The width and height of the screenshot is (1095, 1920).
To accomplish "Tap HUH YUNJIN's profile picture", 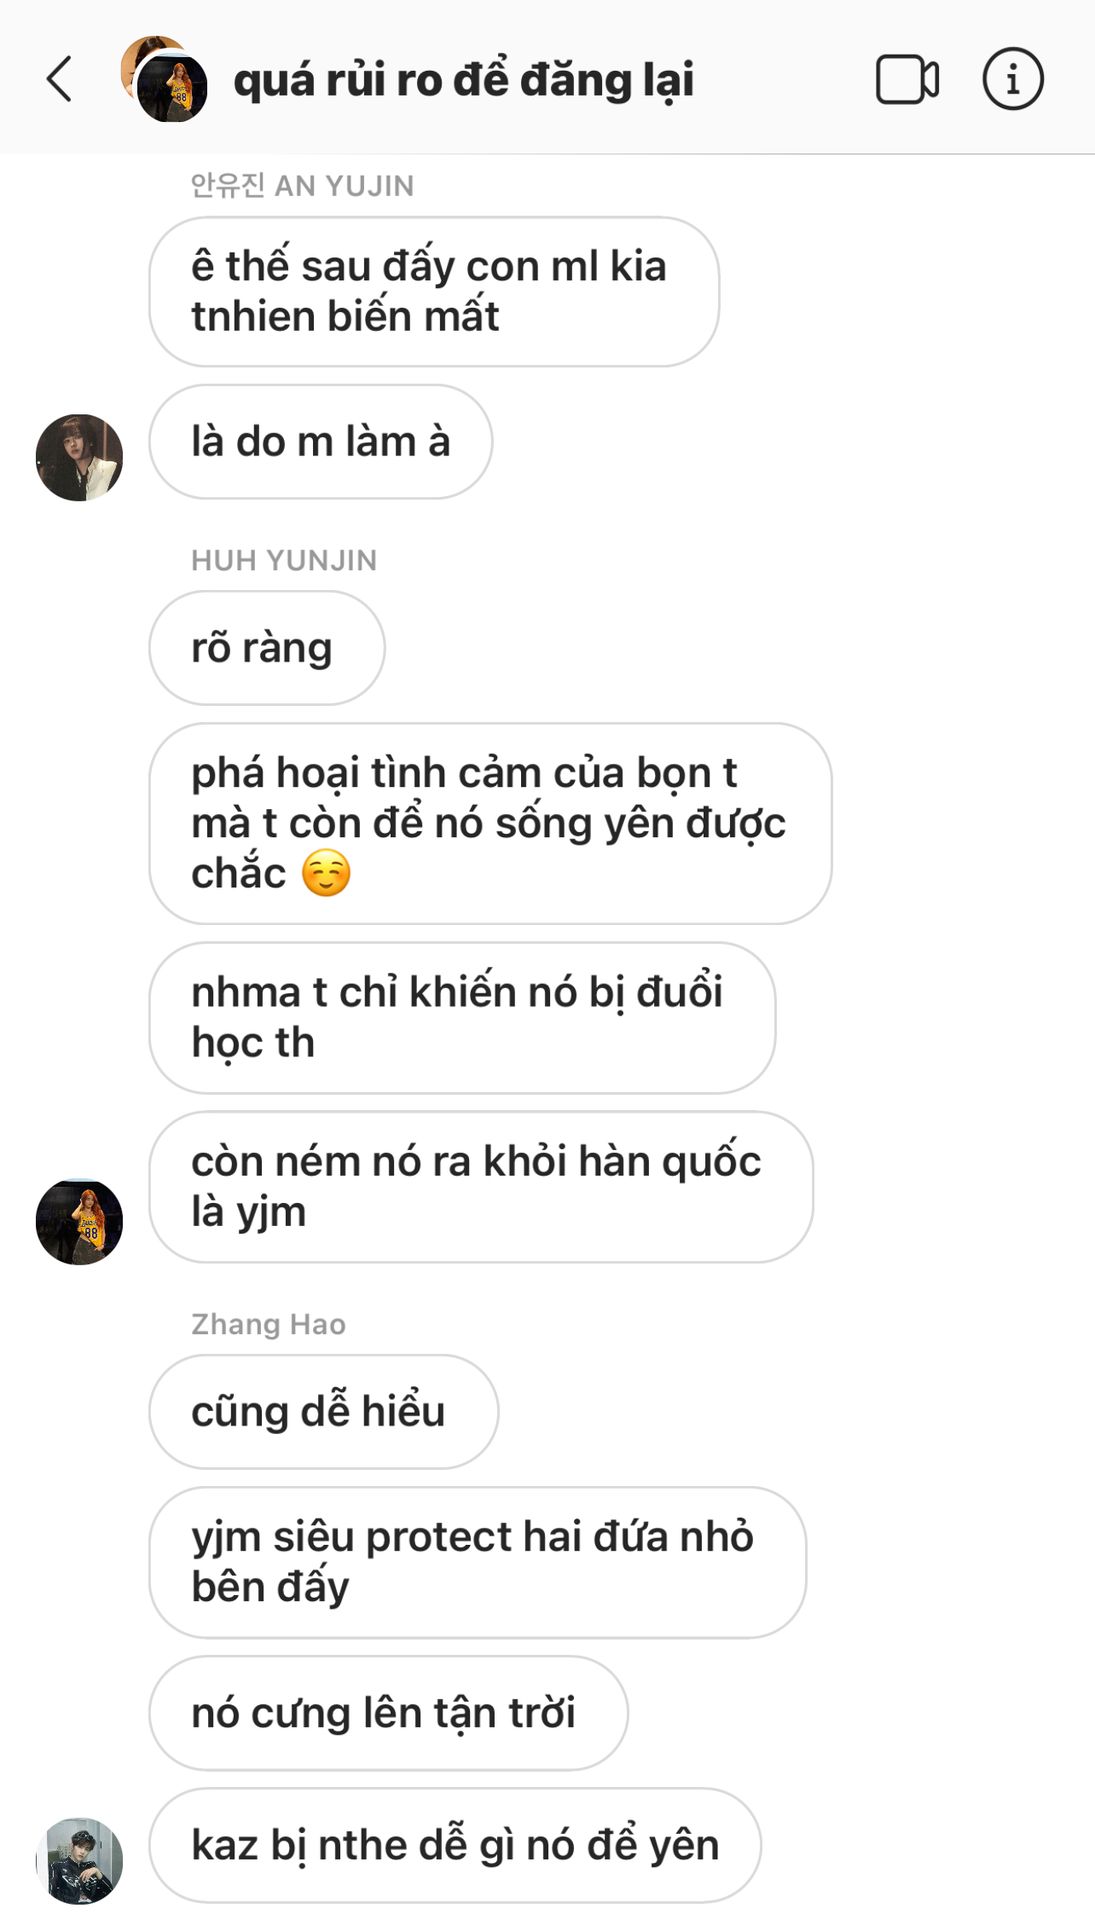I will point(79,1221).
